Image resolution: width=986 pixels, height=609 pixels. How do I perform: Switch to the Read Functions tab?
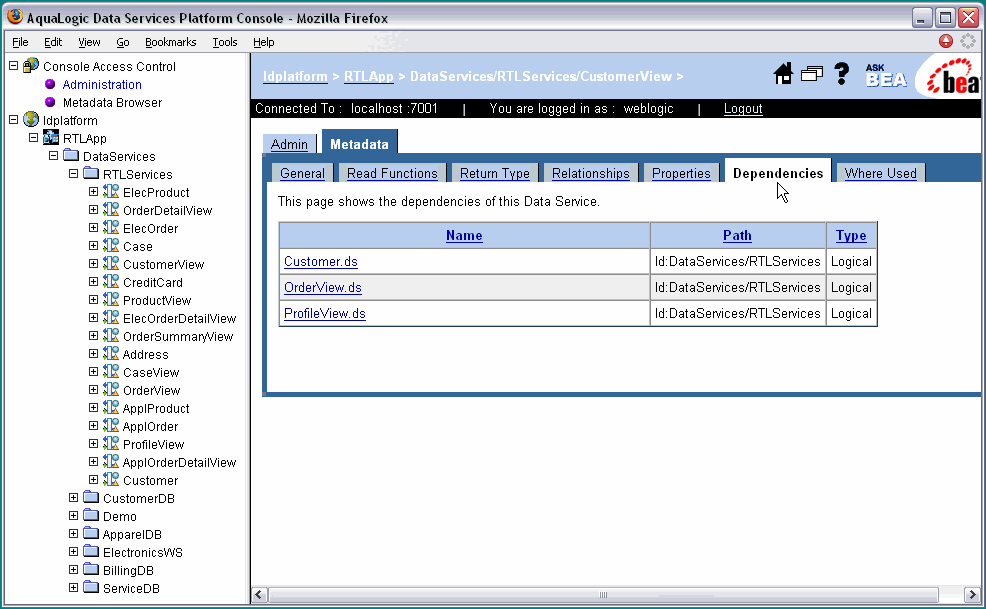coord(392,173)
